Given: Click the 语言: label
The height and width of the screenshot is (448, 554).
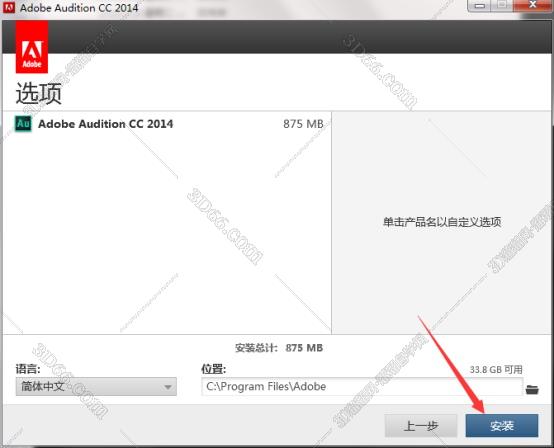Looking at the screenshot, I should pos(28,369).
